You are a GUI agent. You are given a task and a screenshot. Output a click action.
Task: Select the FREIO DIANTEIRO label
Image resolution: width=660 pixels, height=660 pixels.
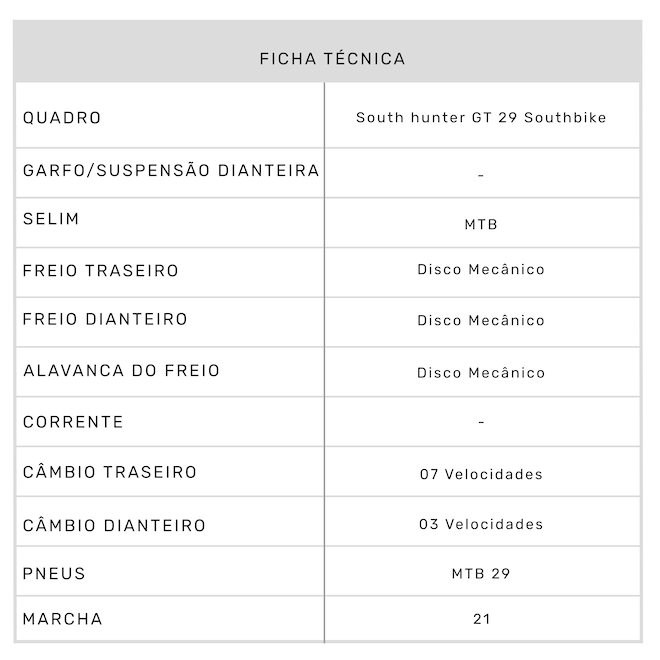[x=105, y=320]
